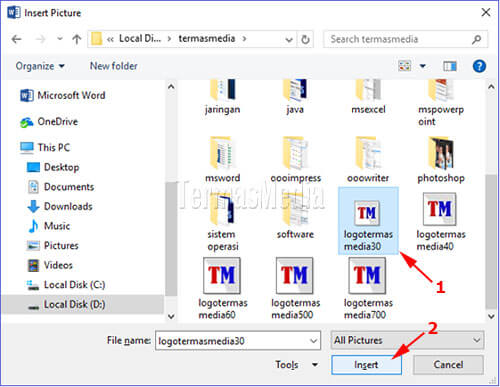This screenshot has height=387, width=500.
Task: Open Documents in the sidebar
Action: pyautogui.click(x=61, y=187)
